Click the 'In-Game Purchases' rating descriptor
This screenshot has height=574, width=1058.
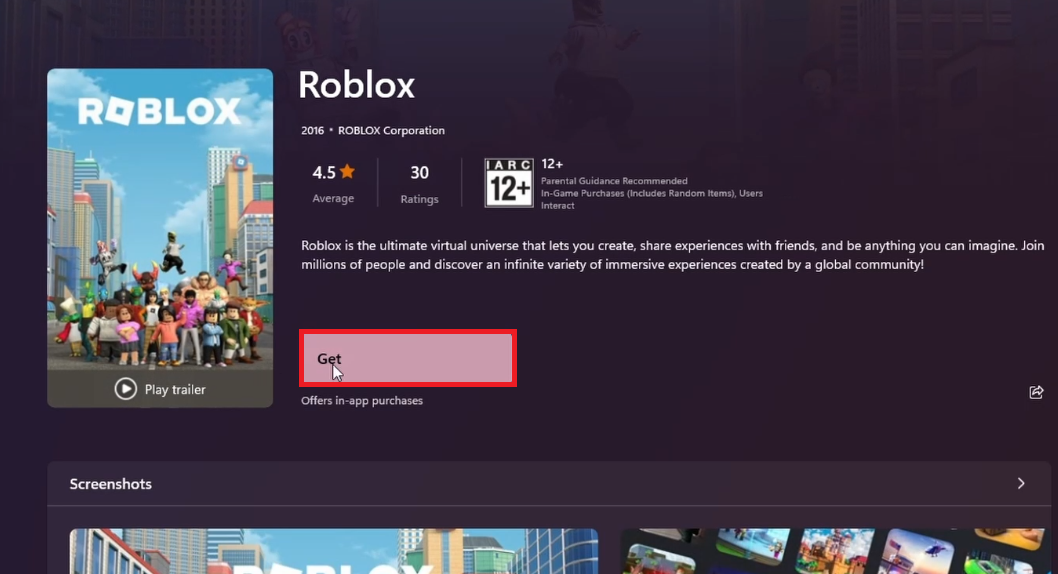coord(652,199)
